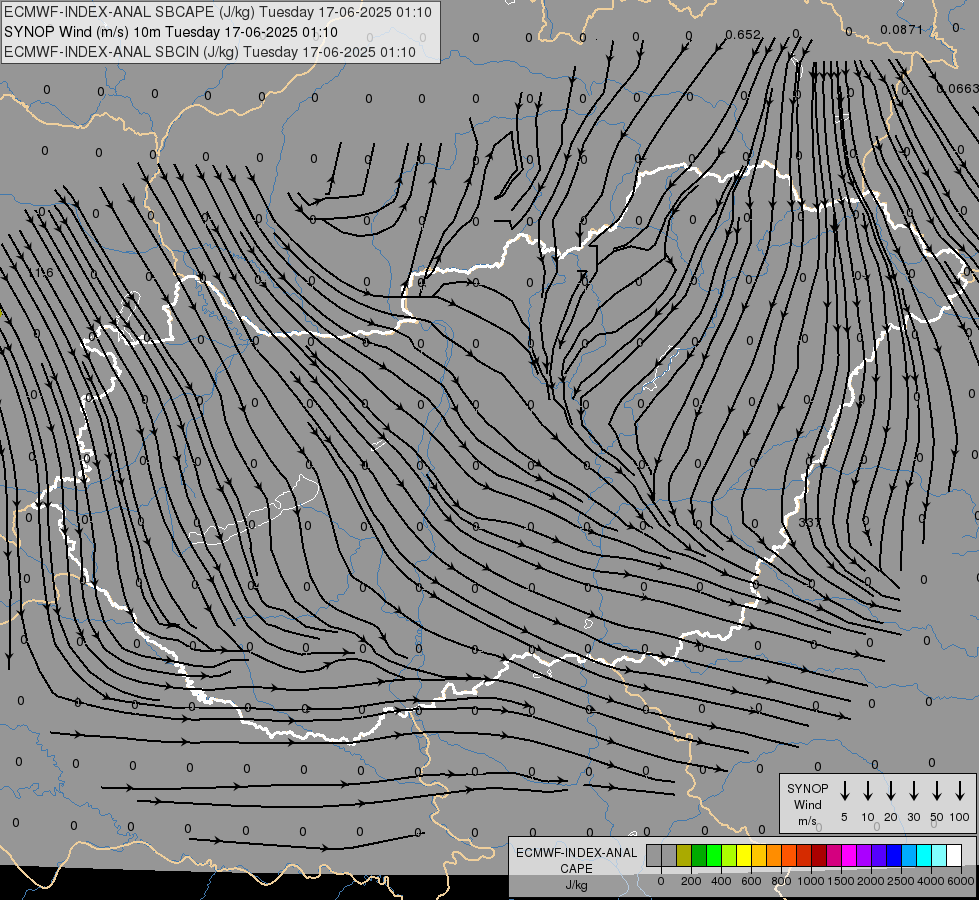This screenshot has width=979, height=900.
Task: Click the wind legend arrow above 10
Action: 868,791
